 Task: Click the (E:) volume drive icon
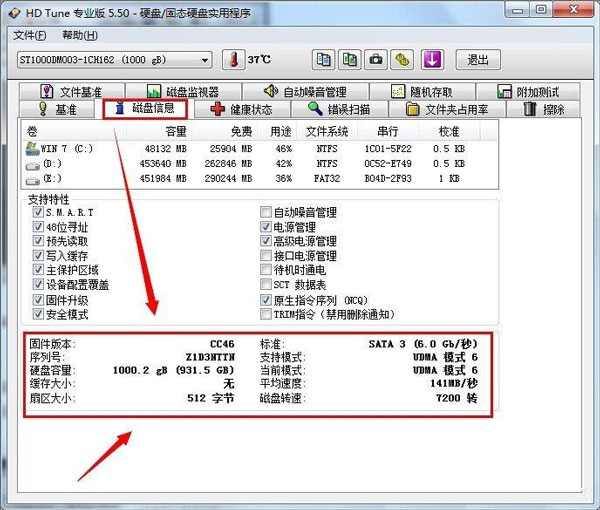pos(33,181)
